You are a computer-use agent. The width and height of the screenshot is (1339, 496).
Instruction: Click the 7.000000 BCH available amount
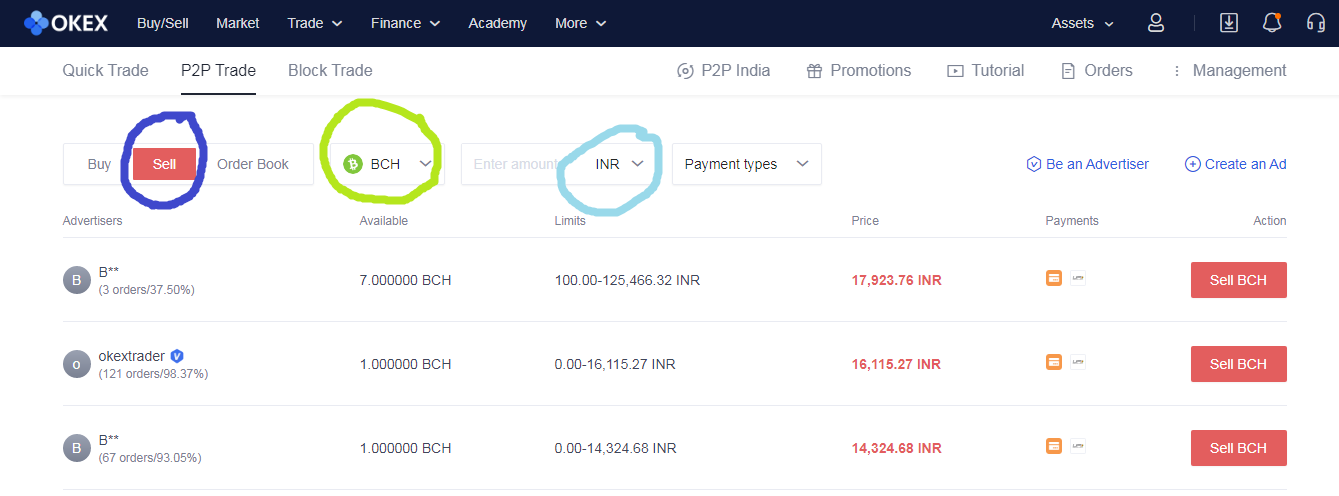pos(405,280)
